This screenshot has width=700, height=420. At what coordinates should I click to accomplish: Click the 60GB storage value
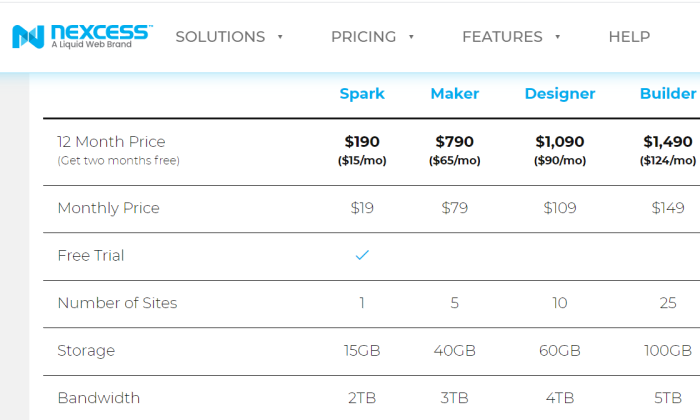(x=560, y=351)
